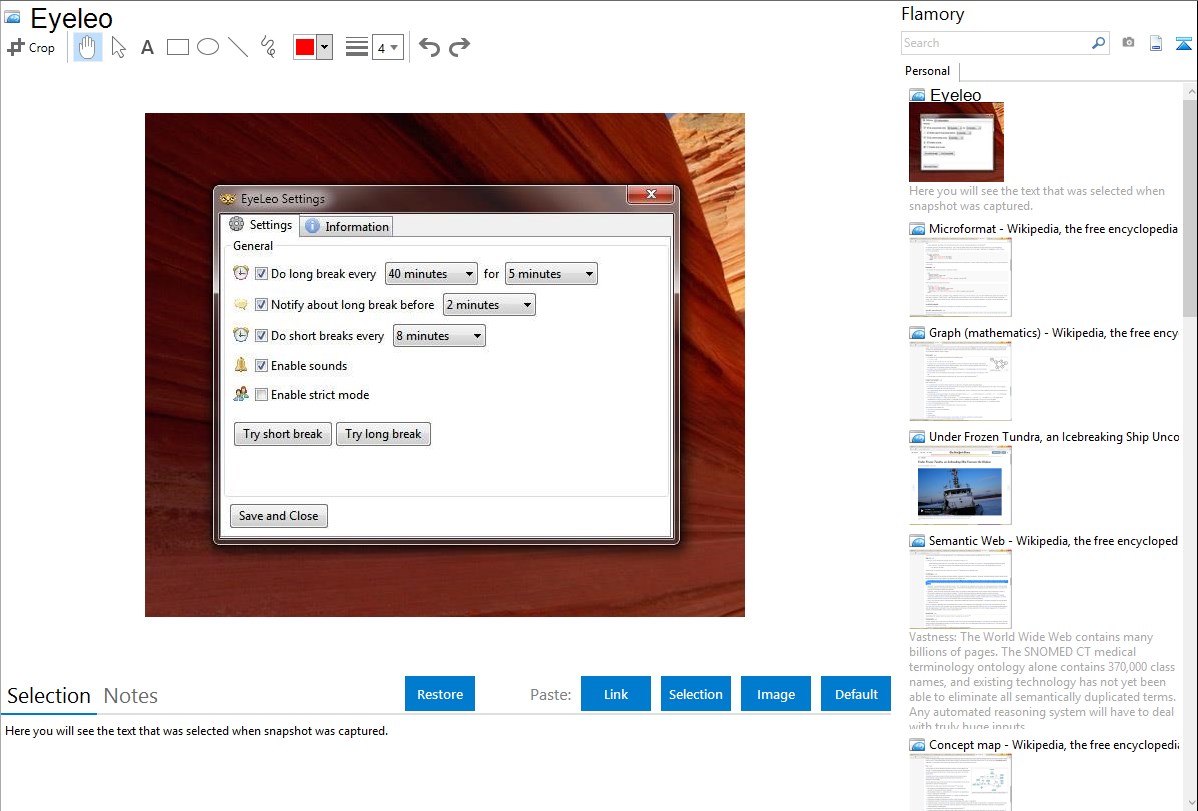
Task: Choose the straight line tool
Action: [x=238, y=47]
